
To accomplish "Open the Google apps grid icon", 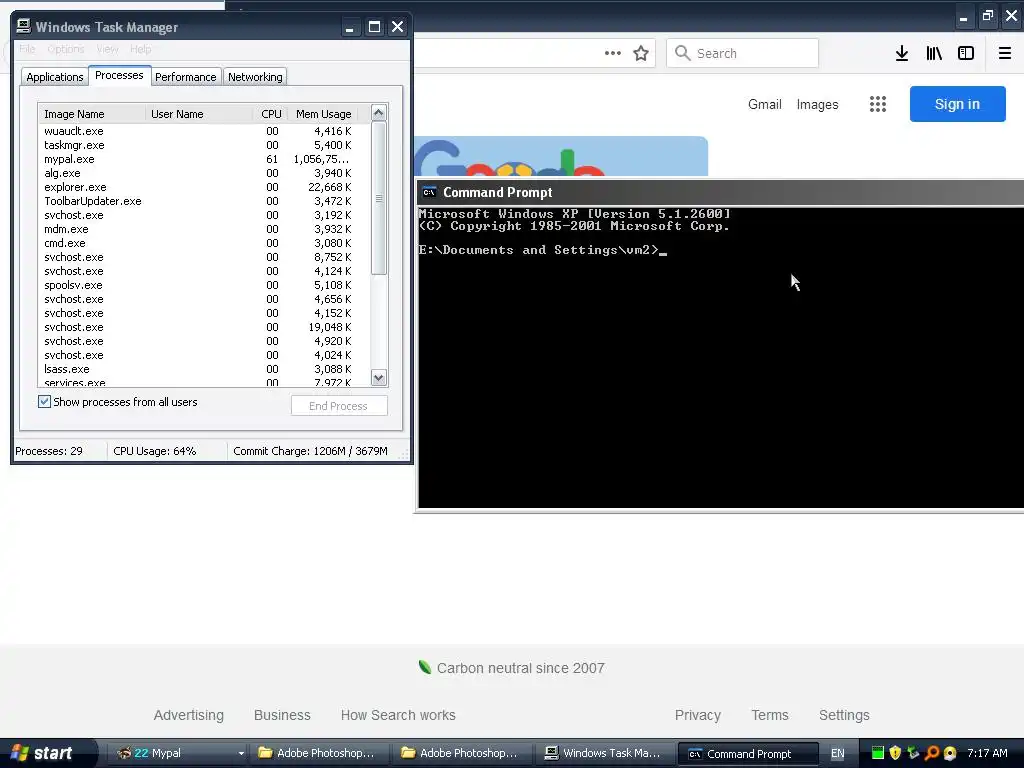I will pyautogui.click(x=878, y=104).
